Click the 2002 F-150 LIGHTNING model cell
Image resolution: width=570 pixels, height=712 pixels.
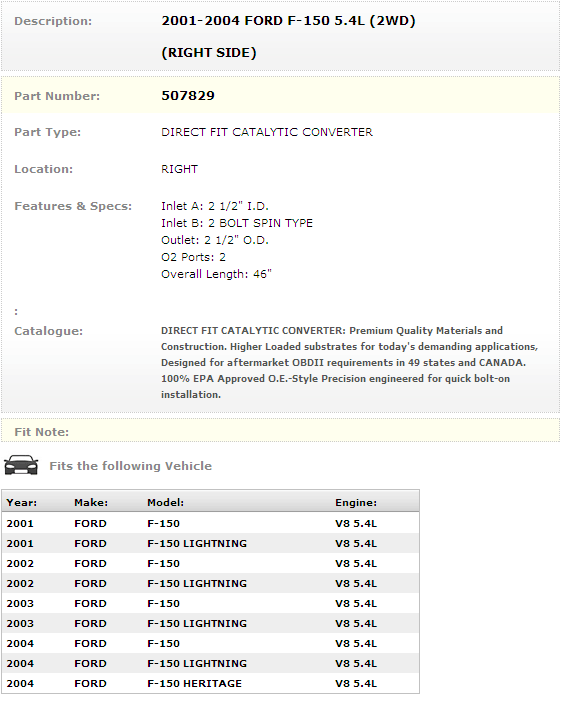[197, 583]
